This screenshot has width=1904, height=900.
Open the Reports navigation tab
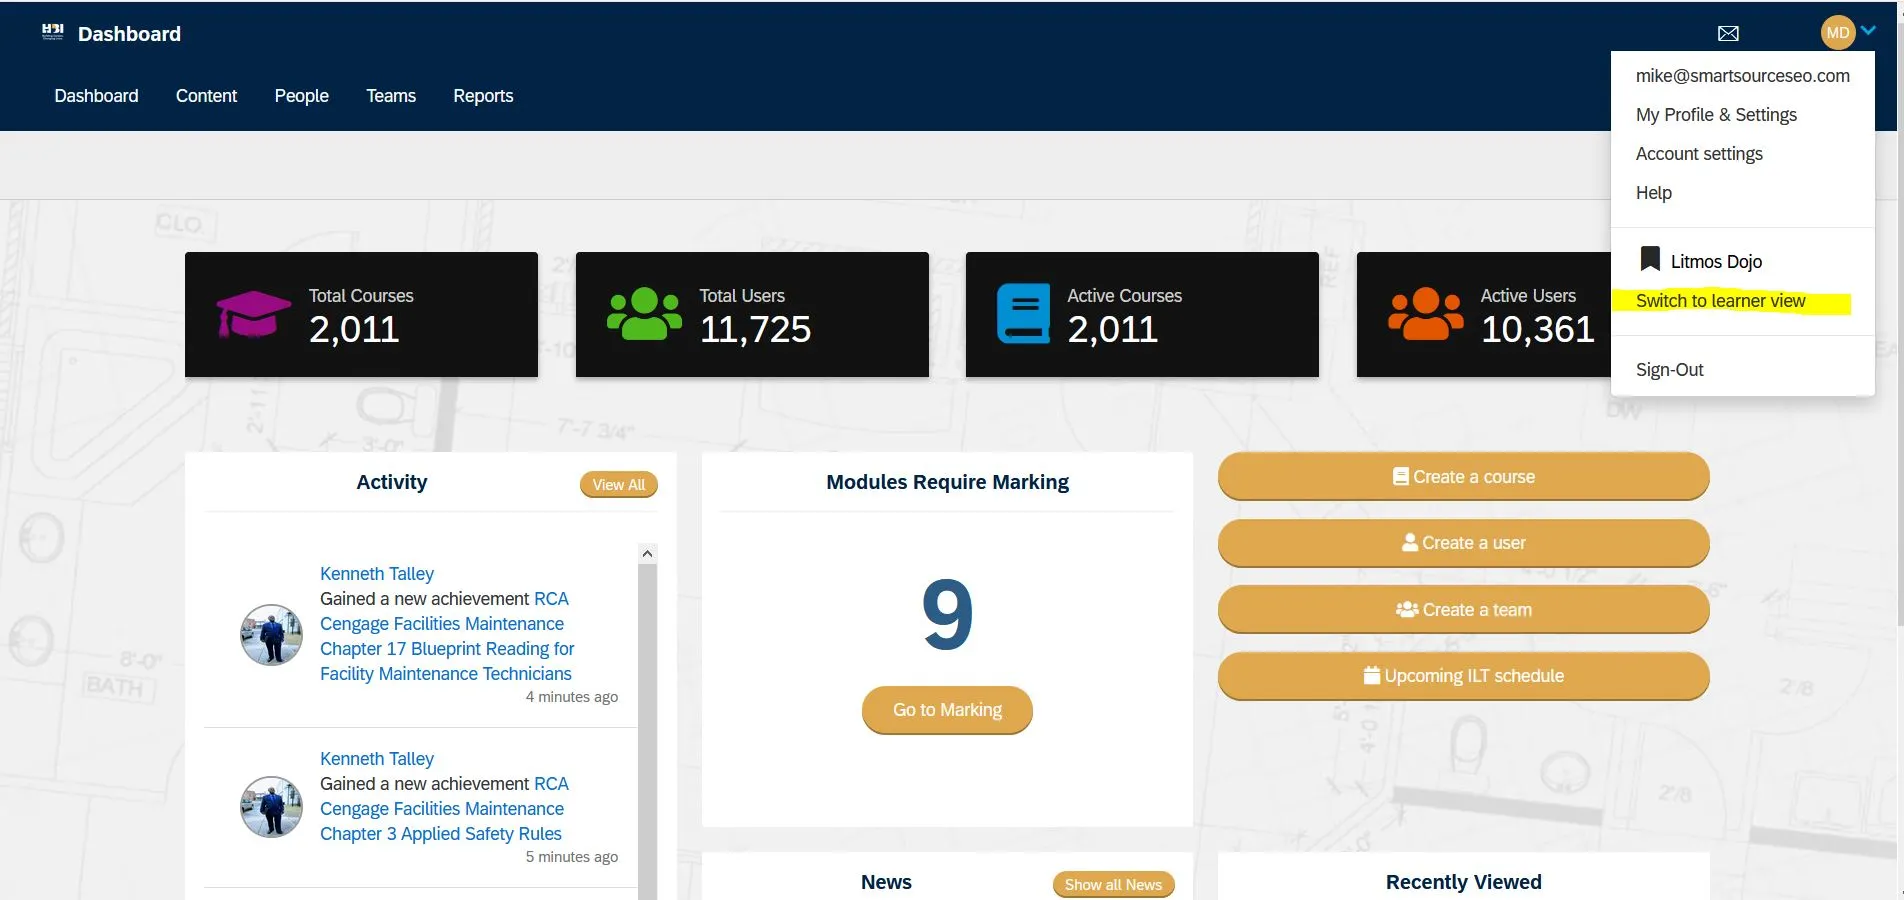point(483,96)
